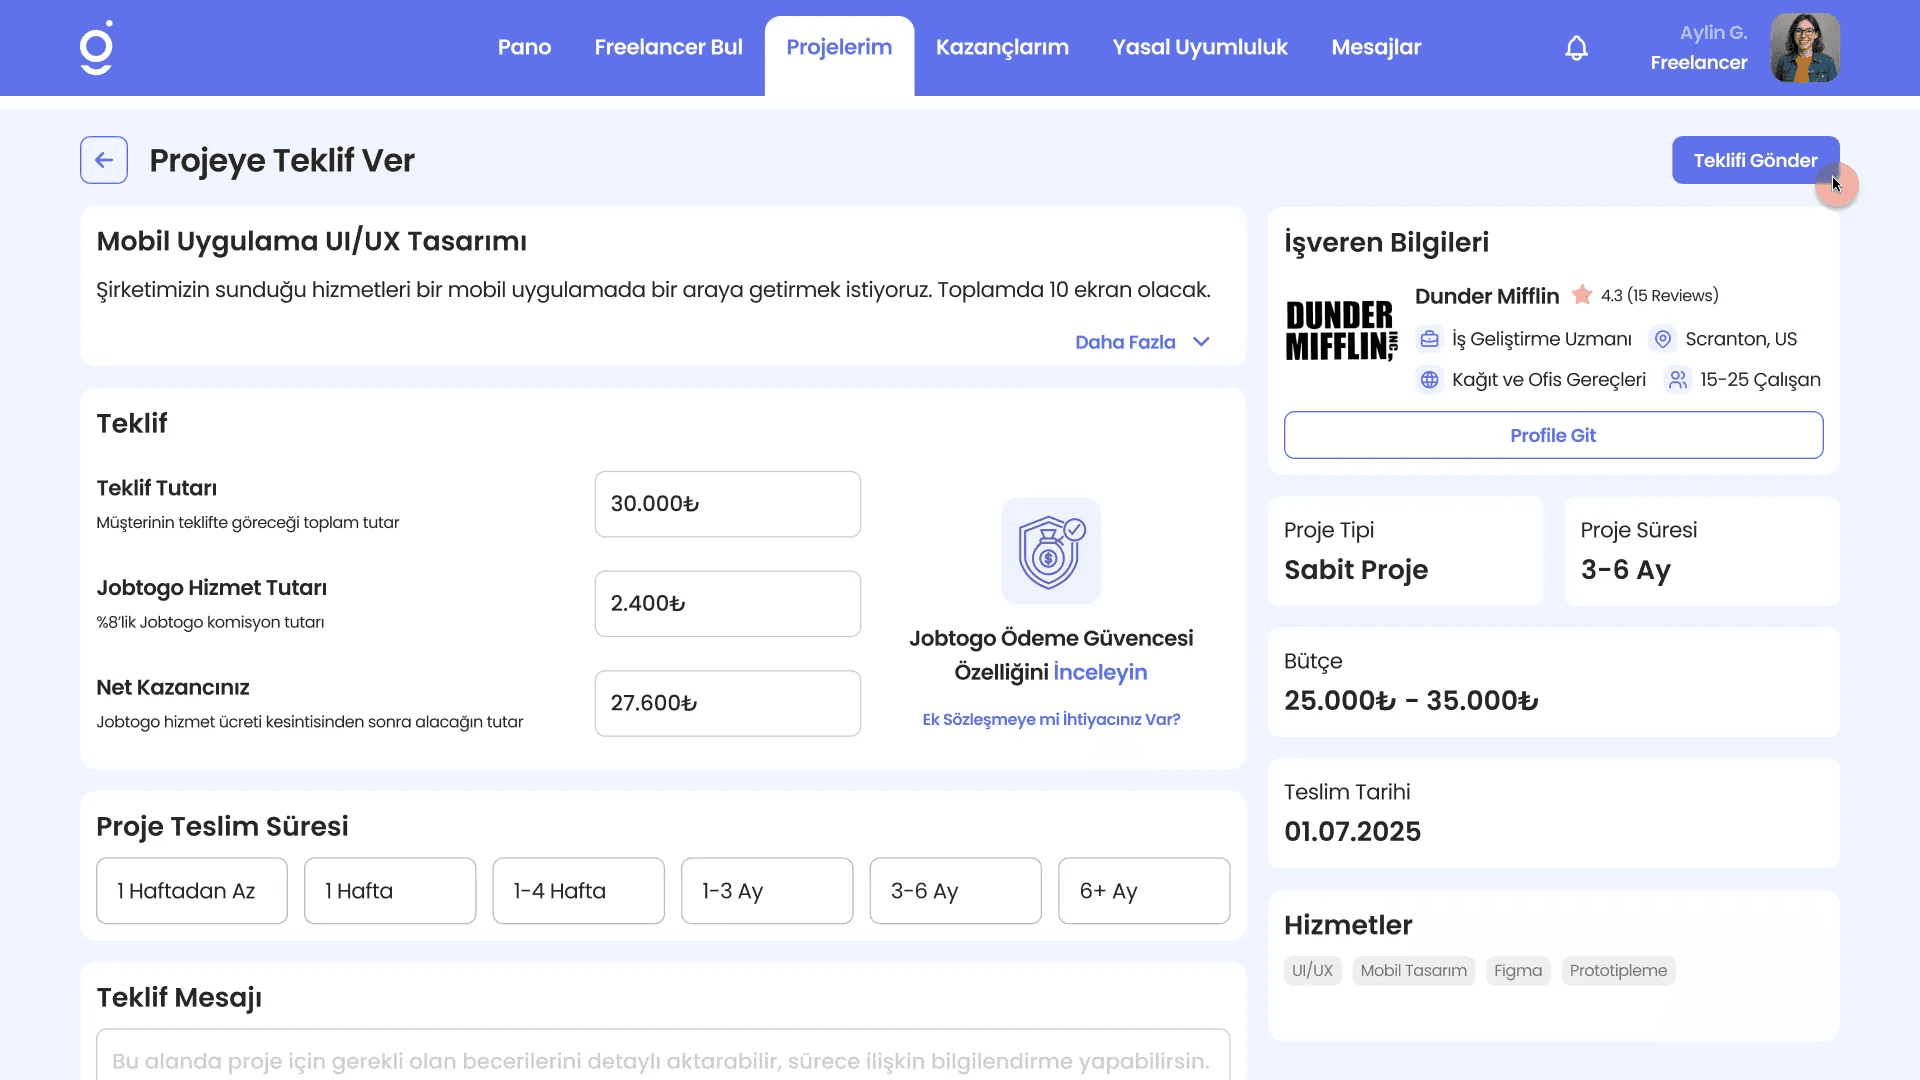Click the Dunder Mifflin company logo
This screenshot has width=1920, height=1080.
1340,331
